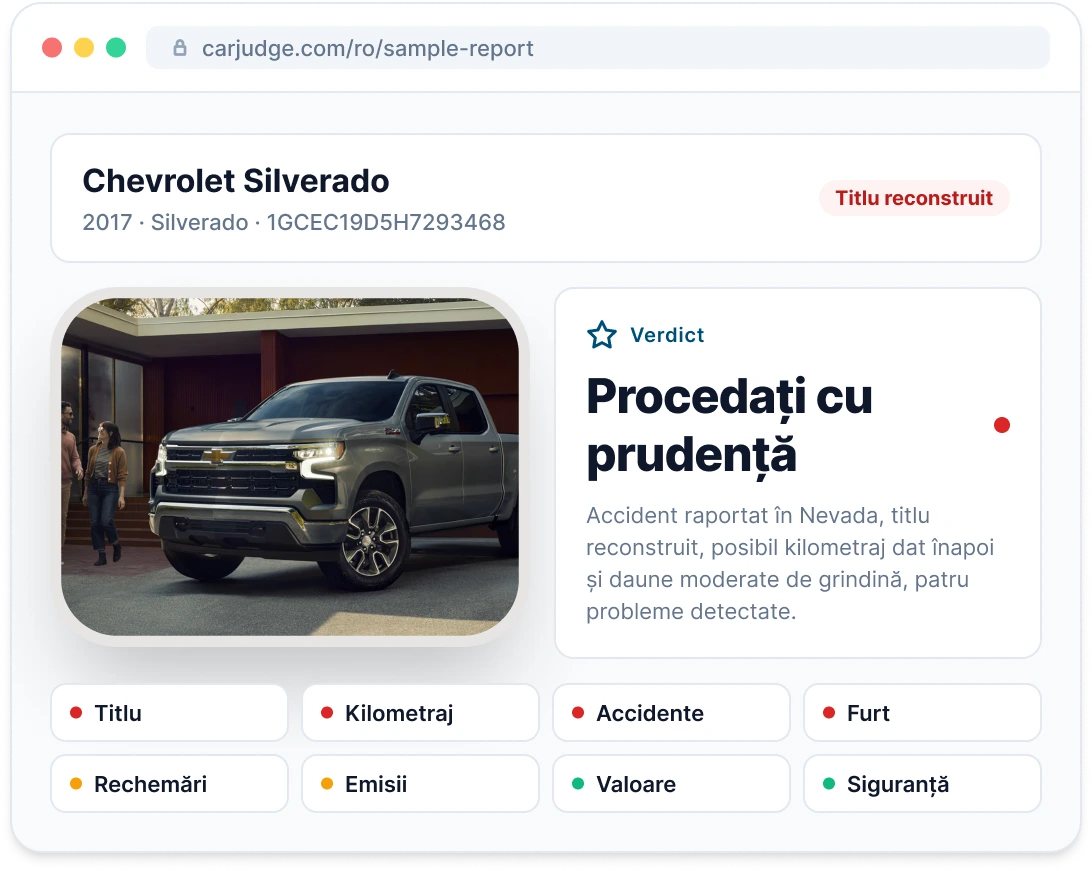Open the Emisii category chip

pos(421,784)
